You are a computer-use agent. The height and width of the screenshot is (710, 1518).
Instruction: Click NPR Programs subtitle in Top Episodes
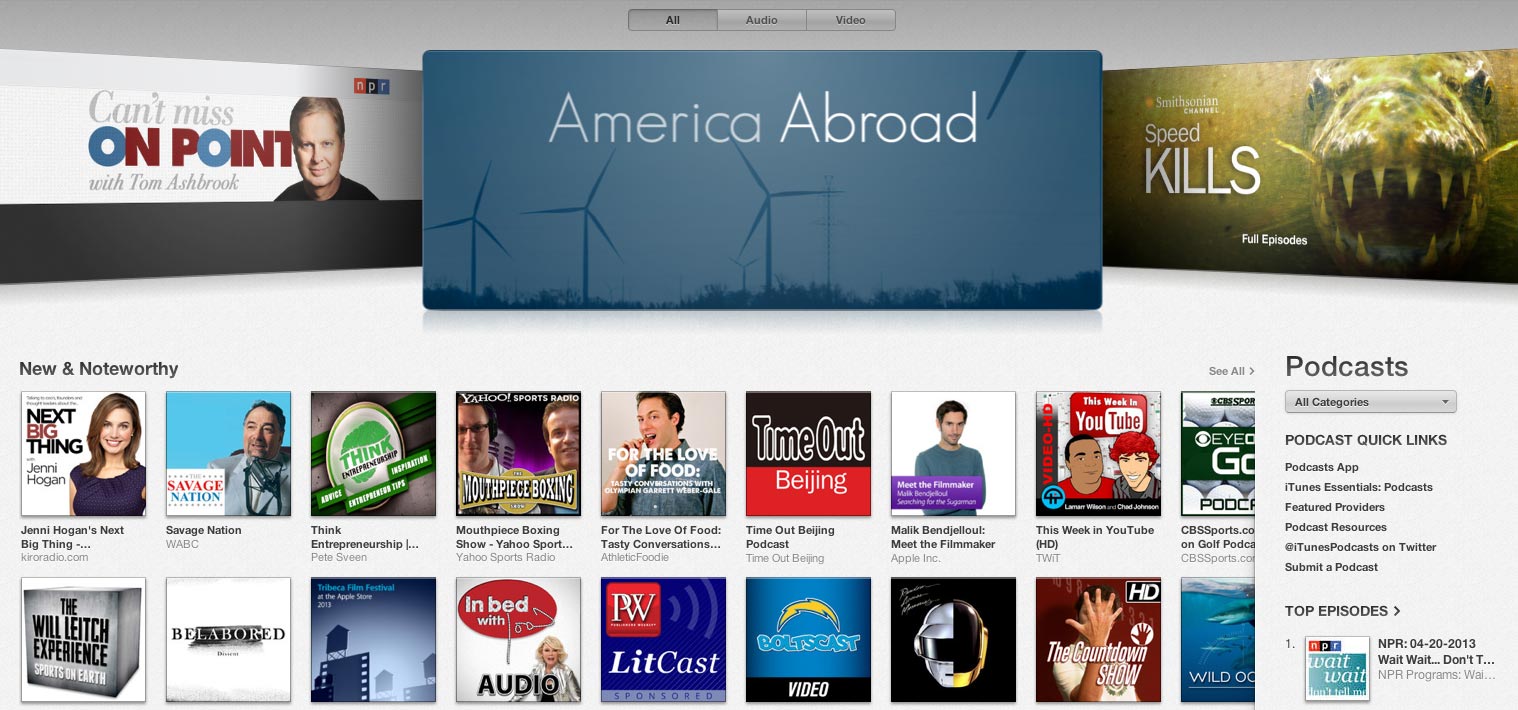(1436, 675)
